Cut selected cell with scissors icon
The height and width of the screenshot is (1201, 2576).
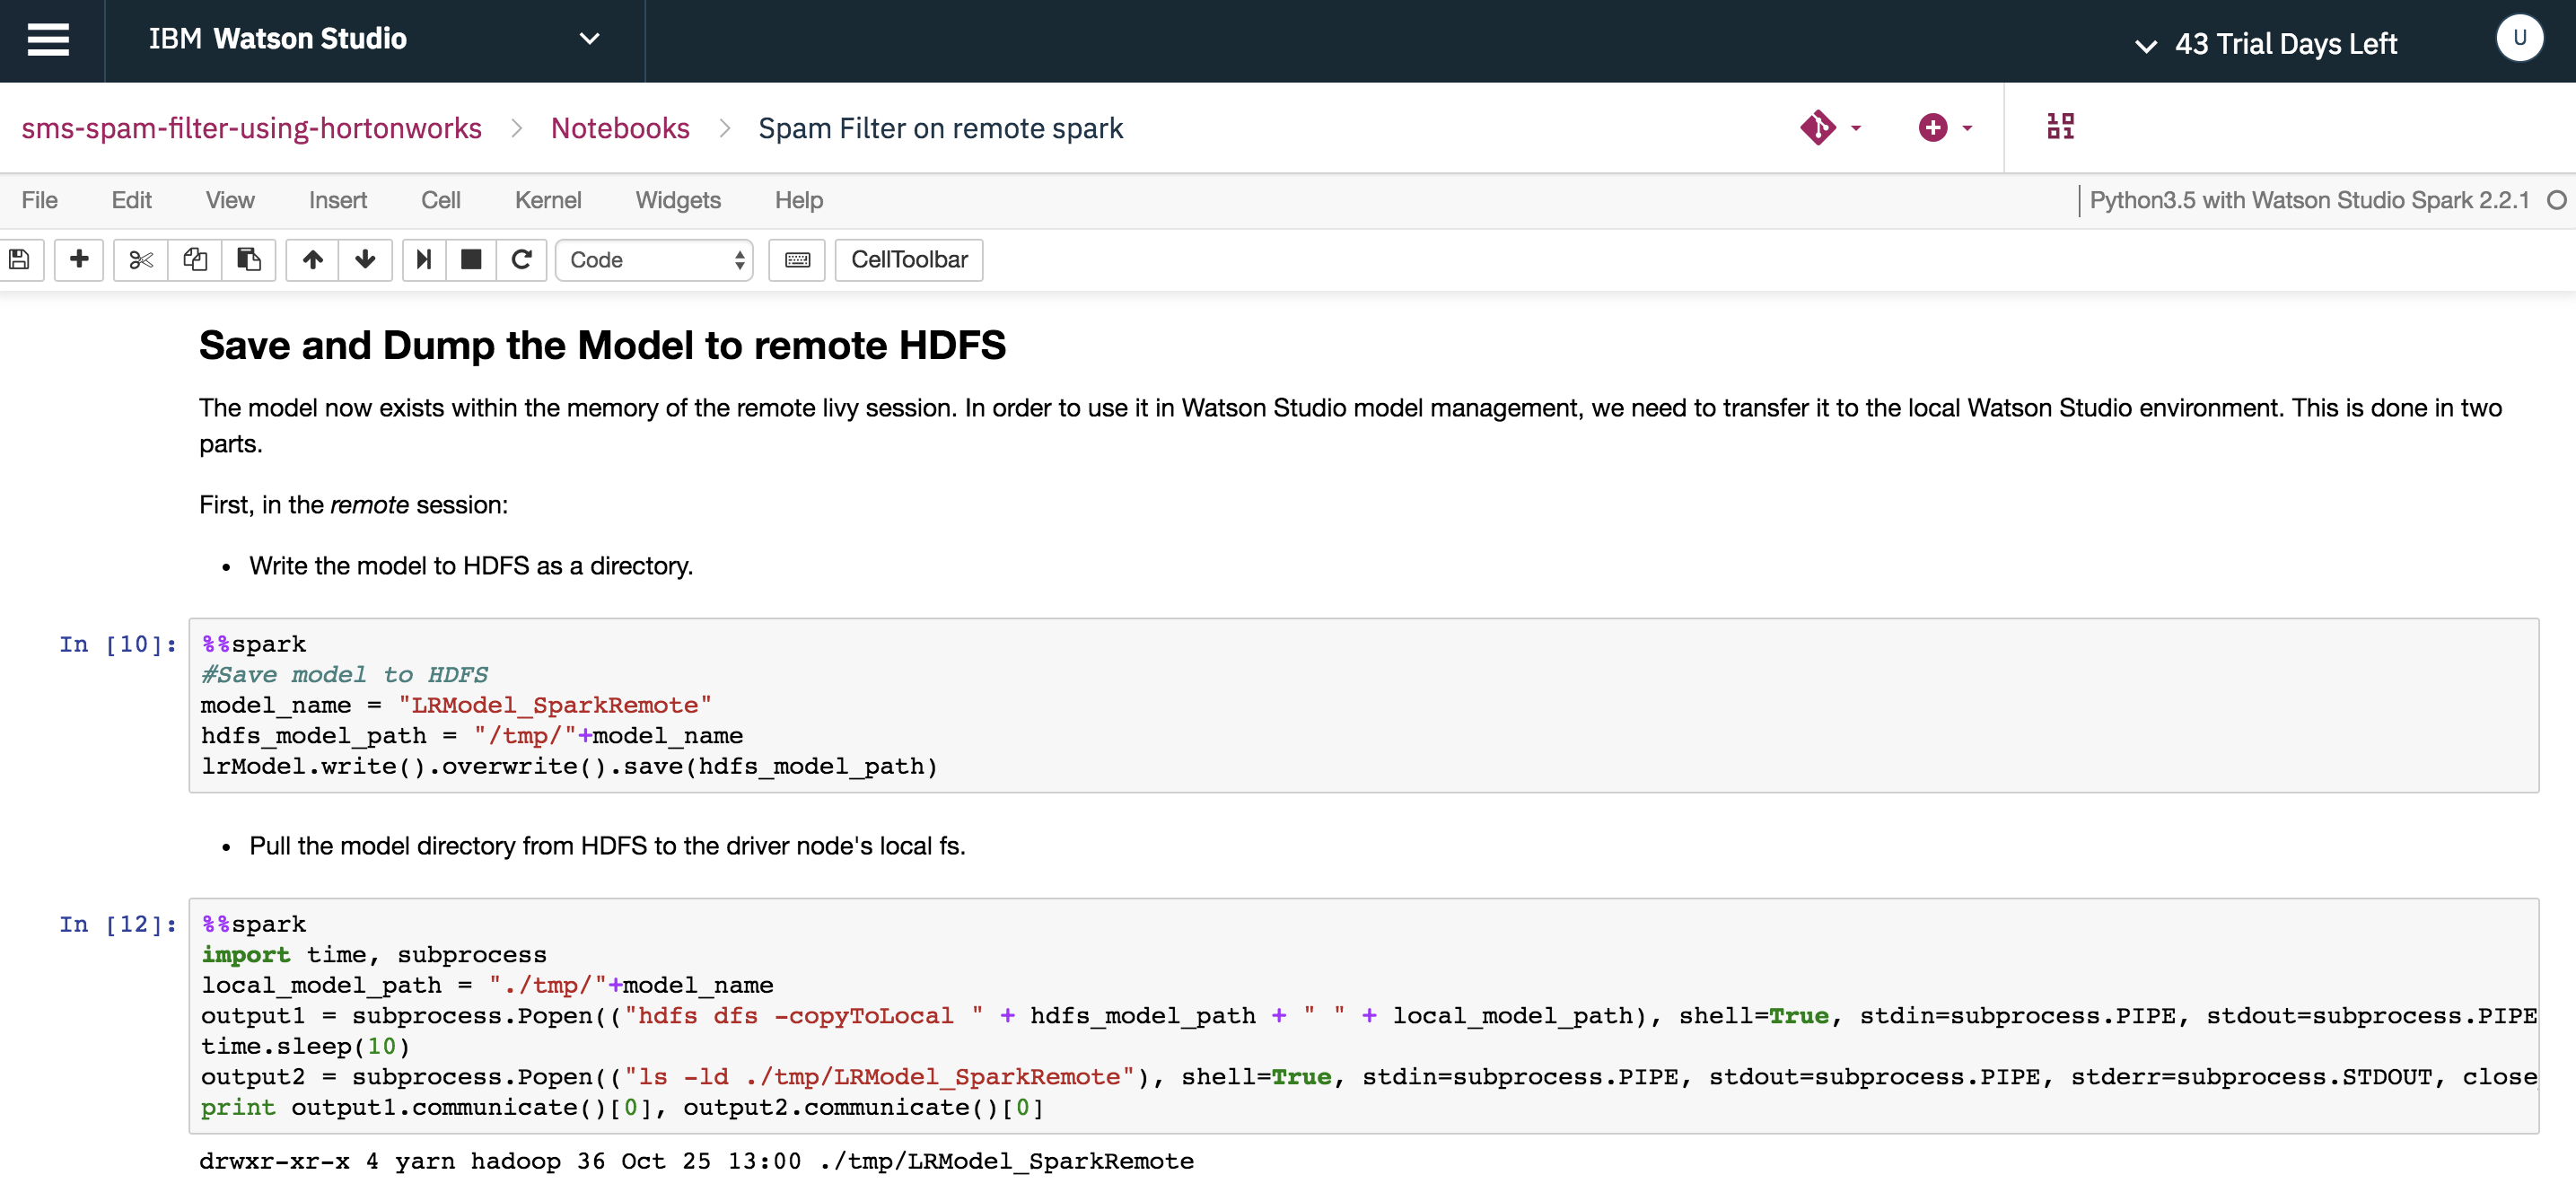(x=141, y=260)
